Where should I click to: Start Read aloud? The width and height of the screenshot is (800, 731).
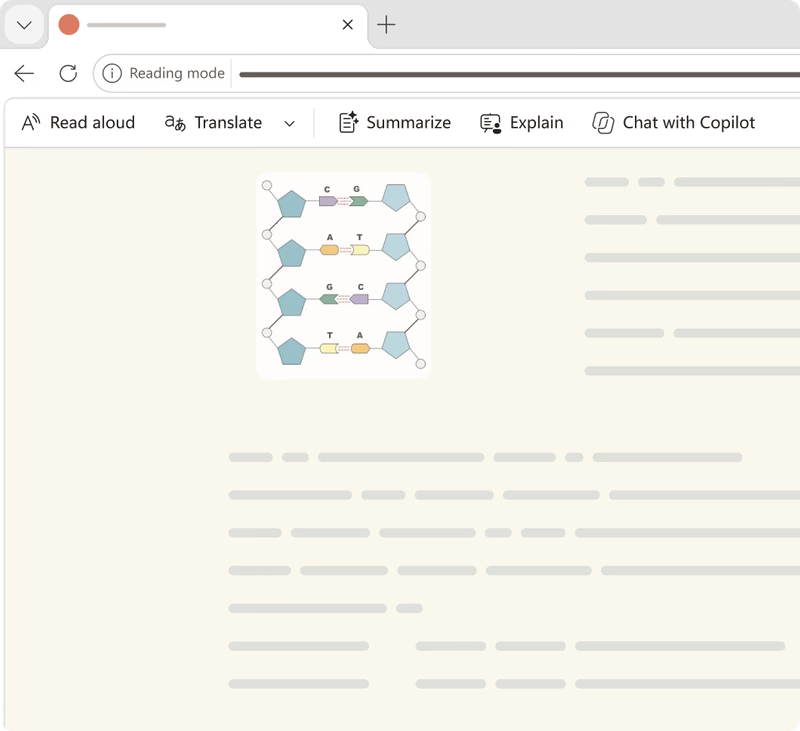[78, 123]
